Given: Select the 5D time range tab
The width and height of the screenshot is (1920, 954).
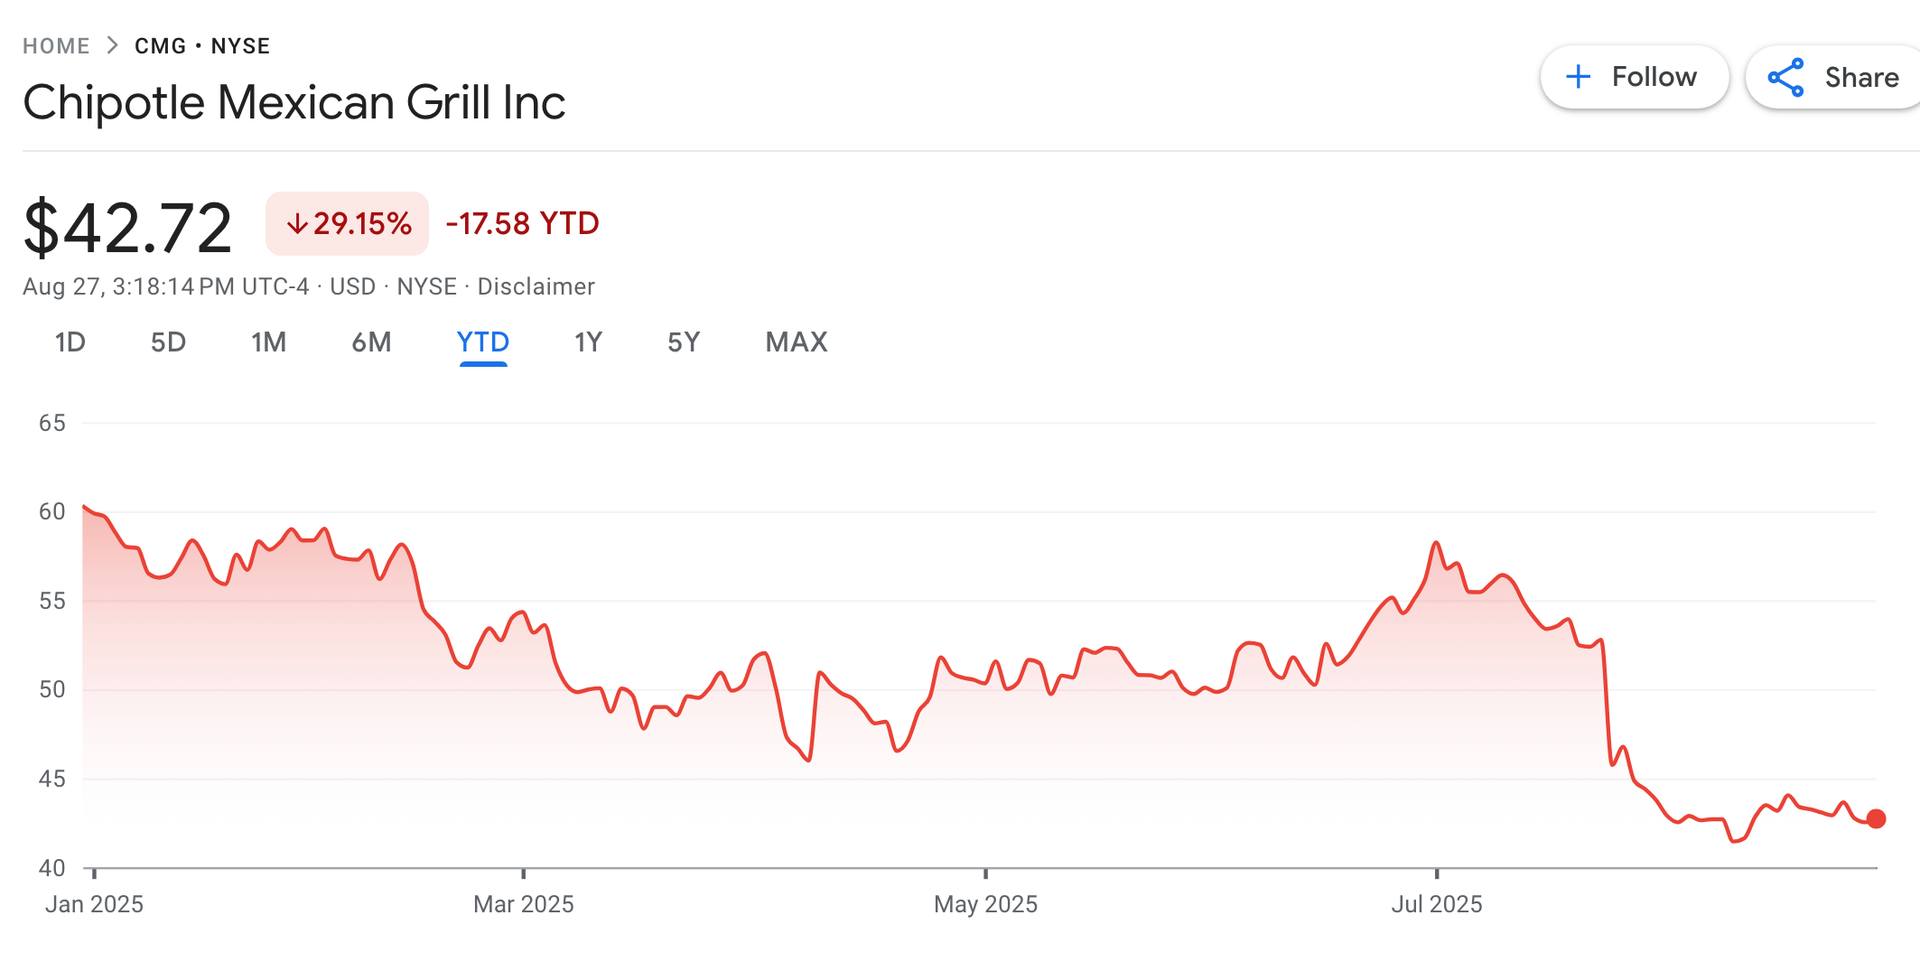Looking at the screenshot, I should [x=168, y=342].
